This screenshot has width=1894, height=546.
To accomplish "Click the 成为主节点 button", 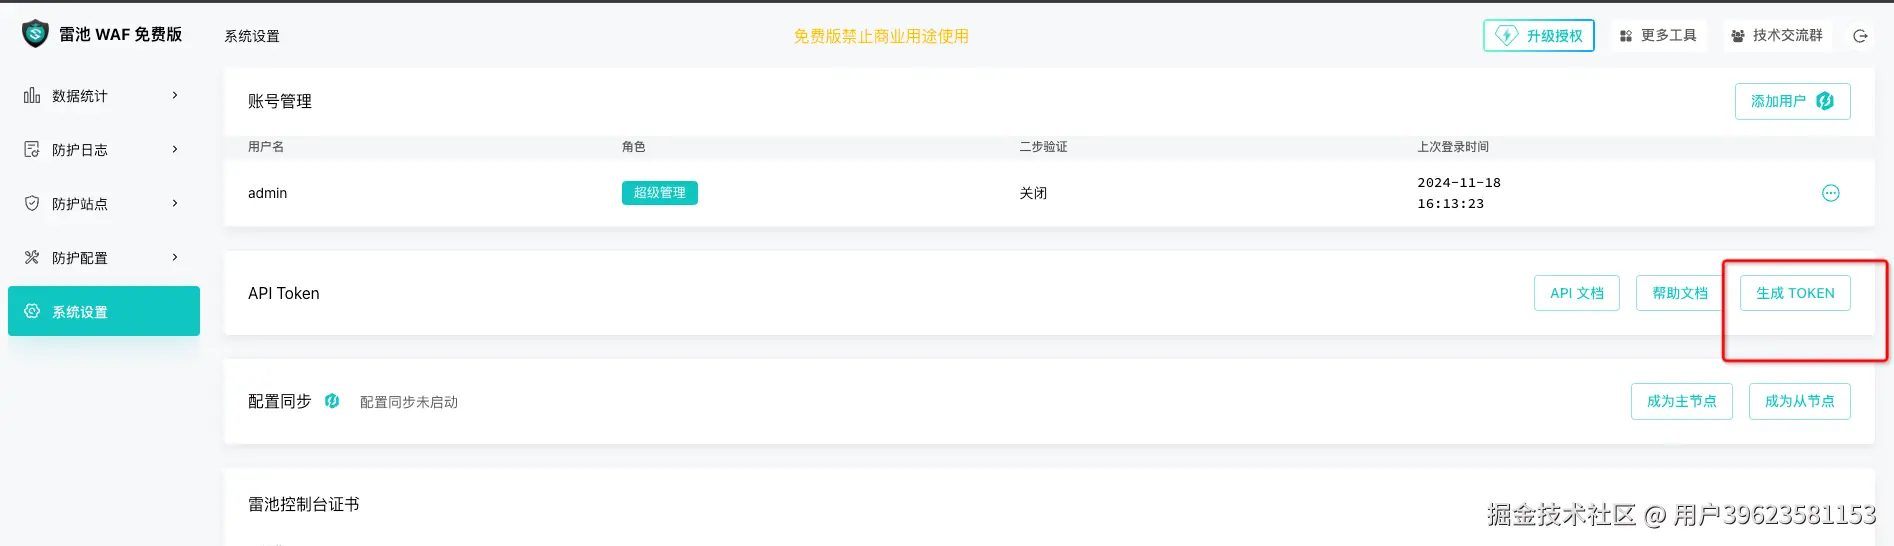I will point(1681,401).
